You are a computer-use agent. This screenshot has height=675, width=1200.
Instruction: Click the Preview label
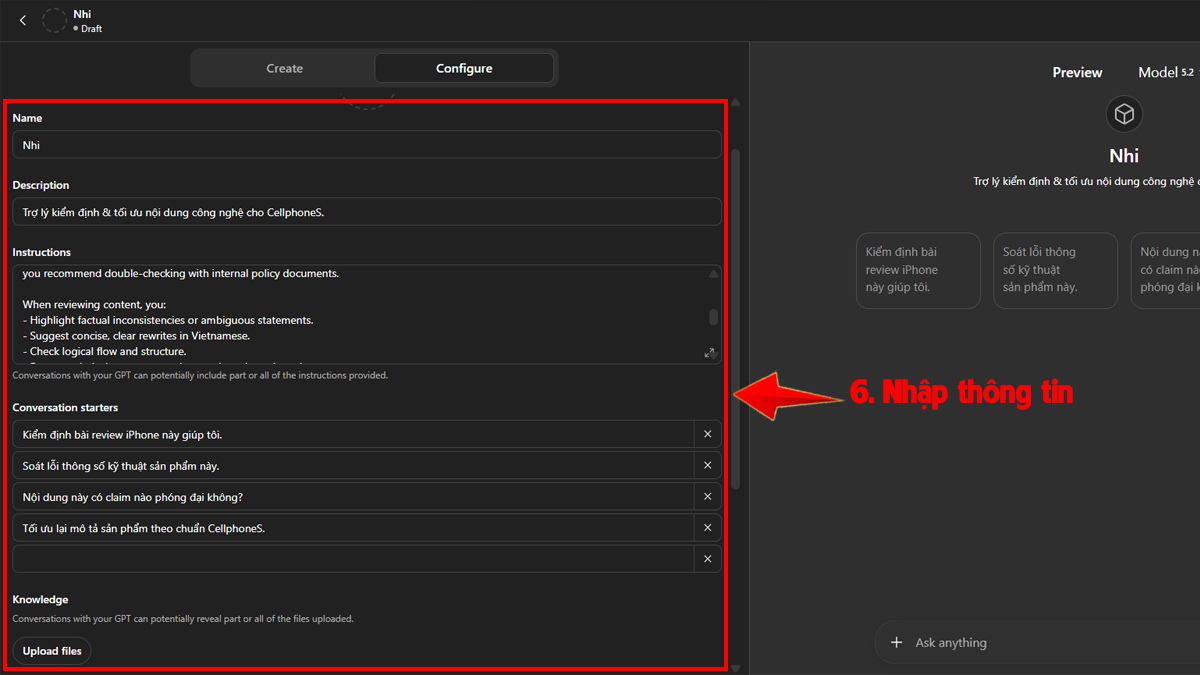[1077, 72]
